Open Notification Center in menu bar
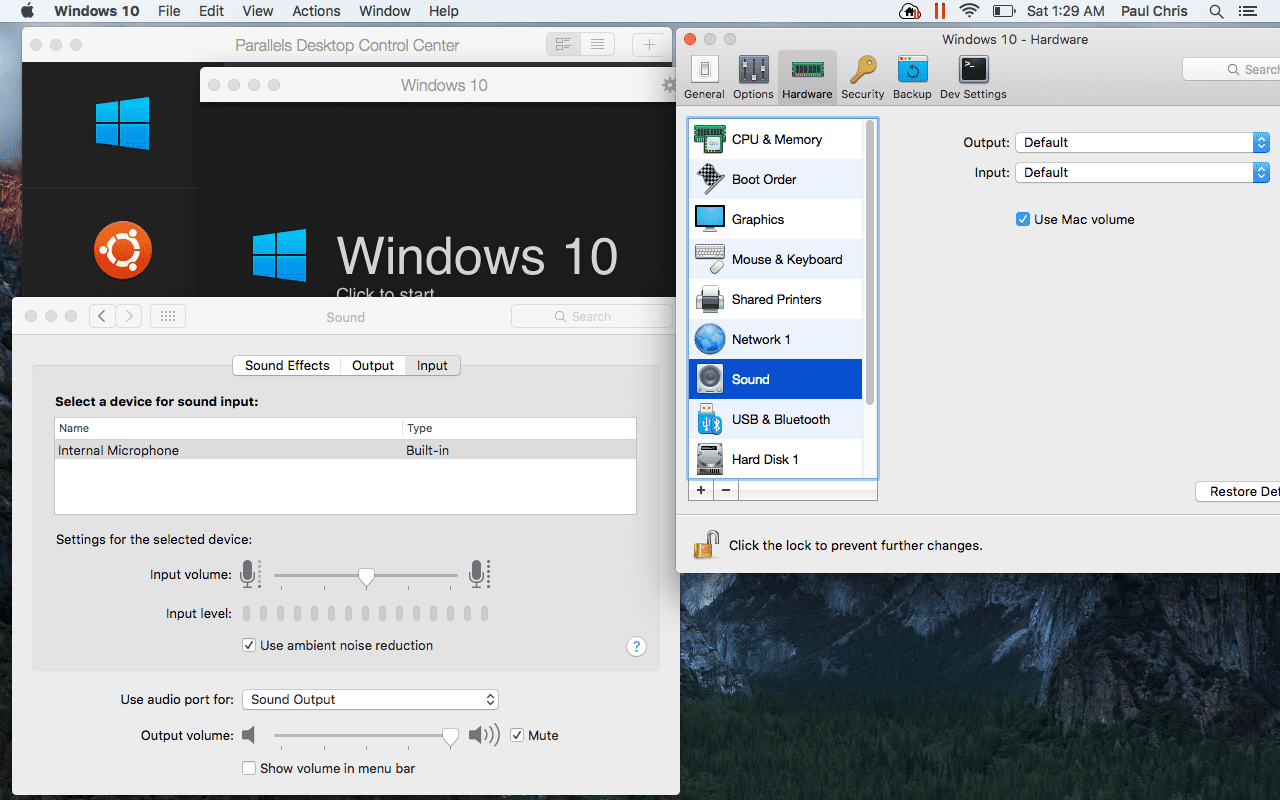Image resolution: width=1280 pixels, height=800 pixels. 1246,11
